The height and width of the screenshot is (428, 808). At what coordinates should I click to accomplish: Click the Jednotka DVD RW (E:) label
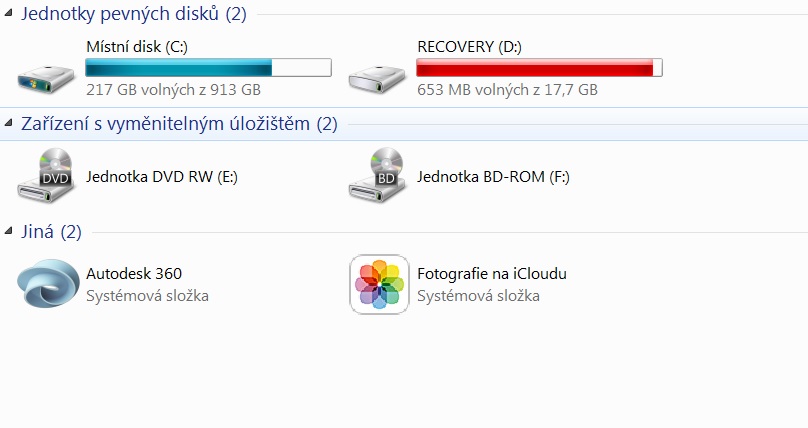162,177
